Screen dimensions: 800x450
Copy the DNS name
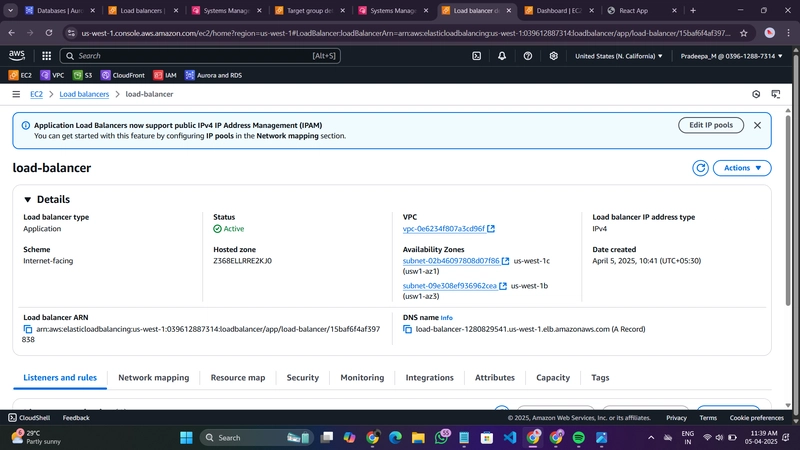tap(407, 330)
